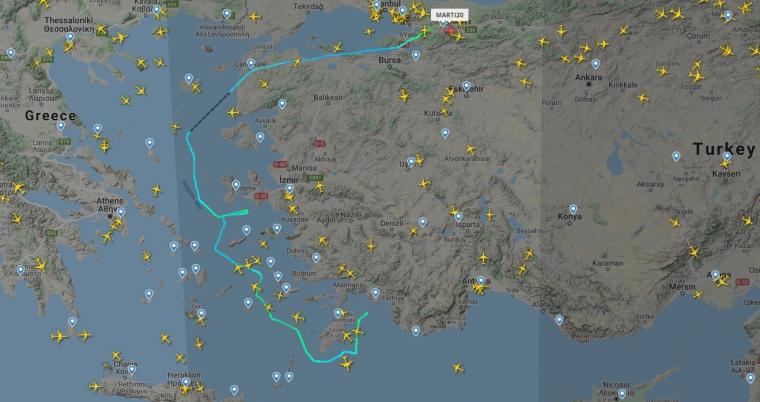
Task: Select the airport pin at Chania
Action: (131, 369)
